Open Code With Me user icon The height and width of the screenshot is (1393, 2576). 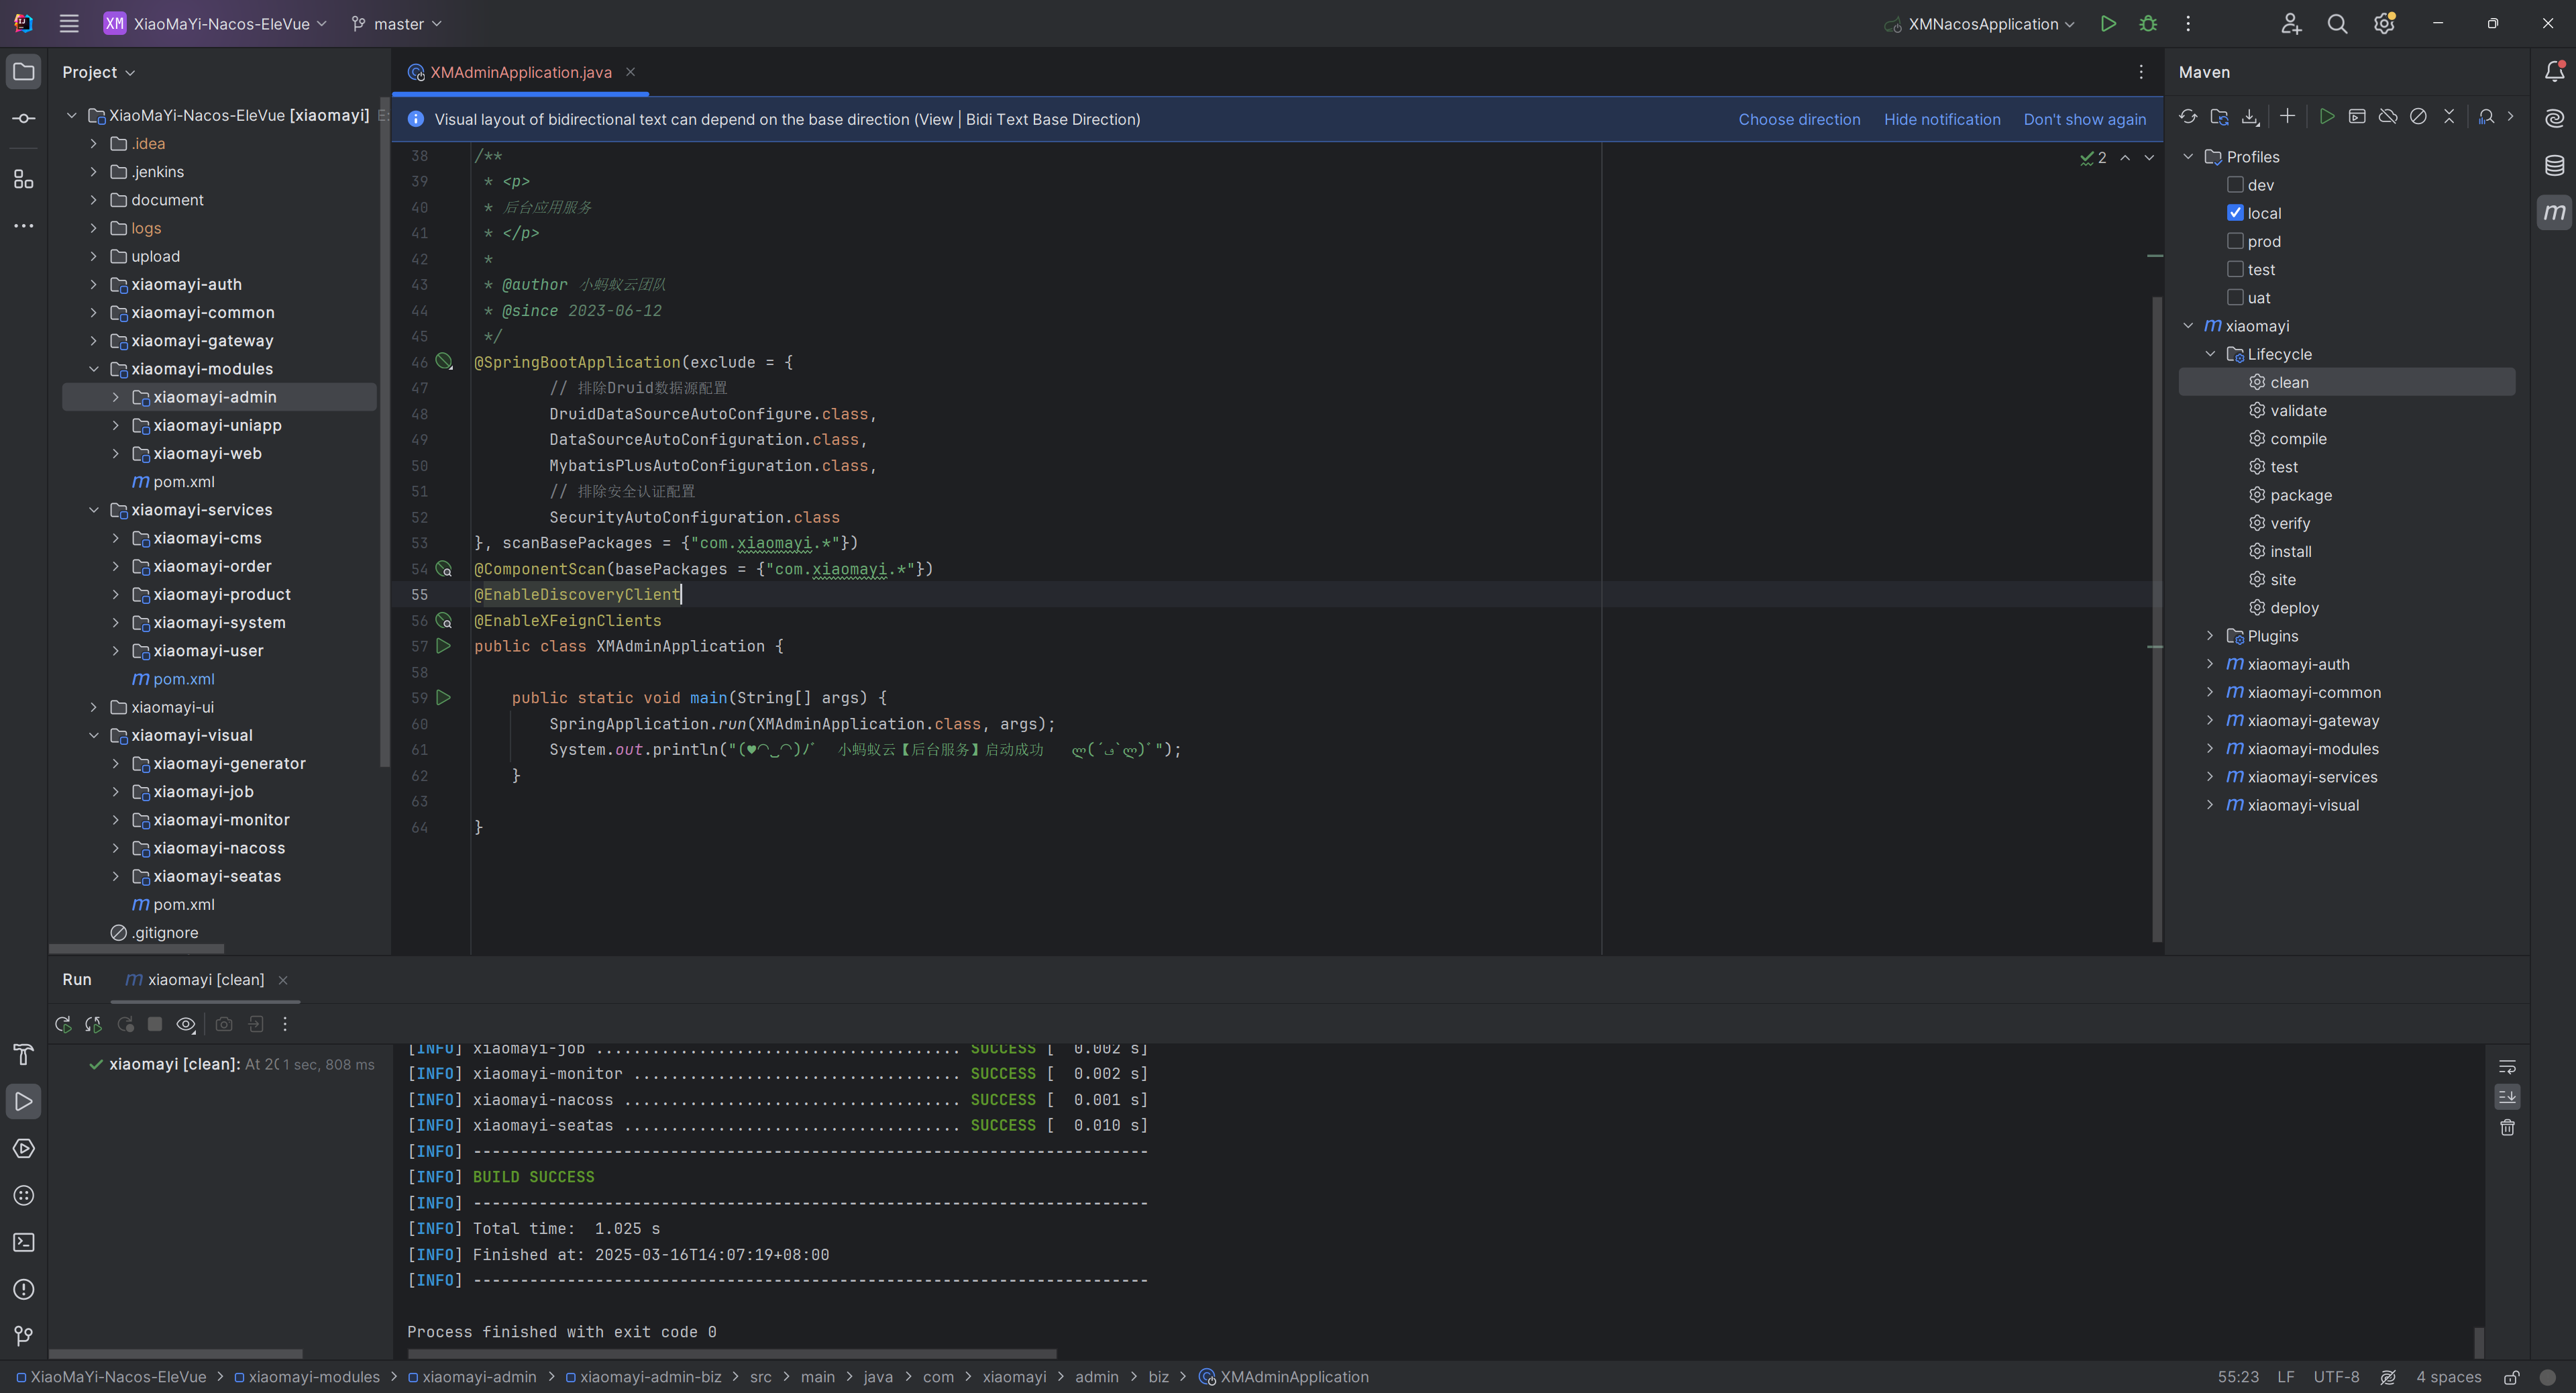point(2291,24)
